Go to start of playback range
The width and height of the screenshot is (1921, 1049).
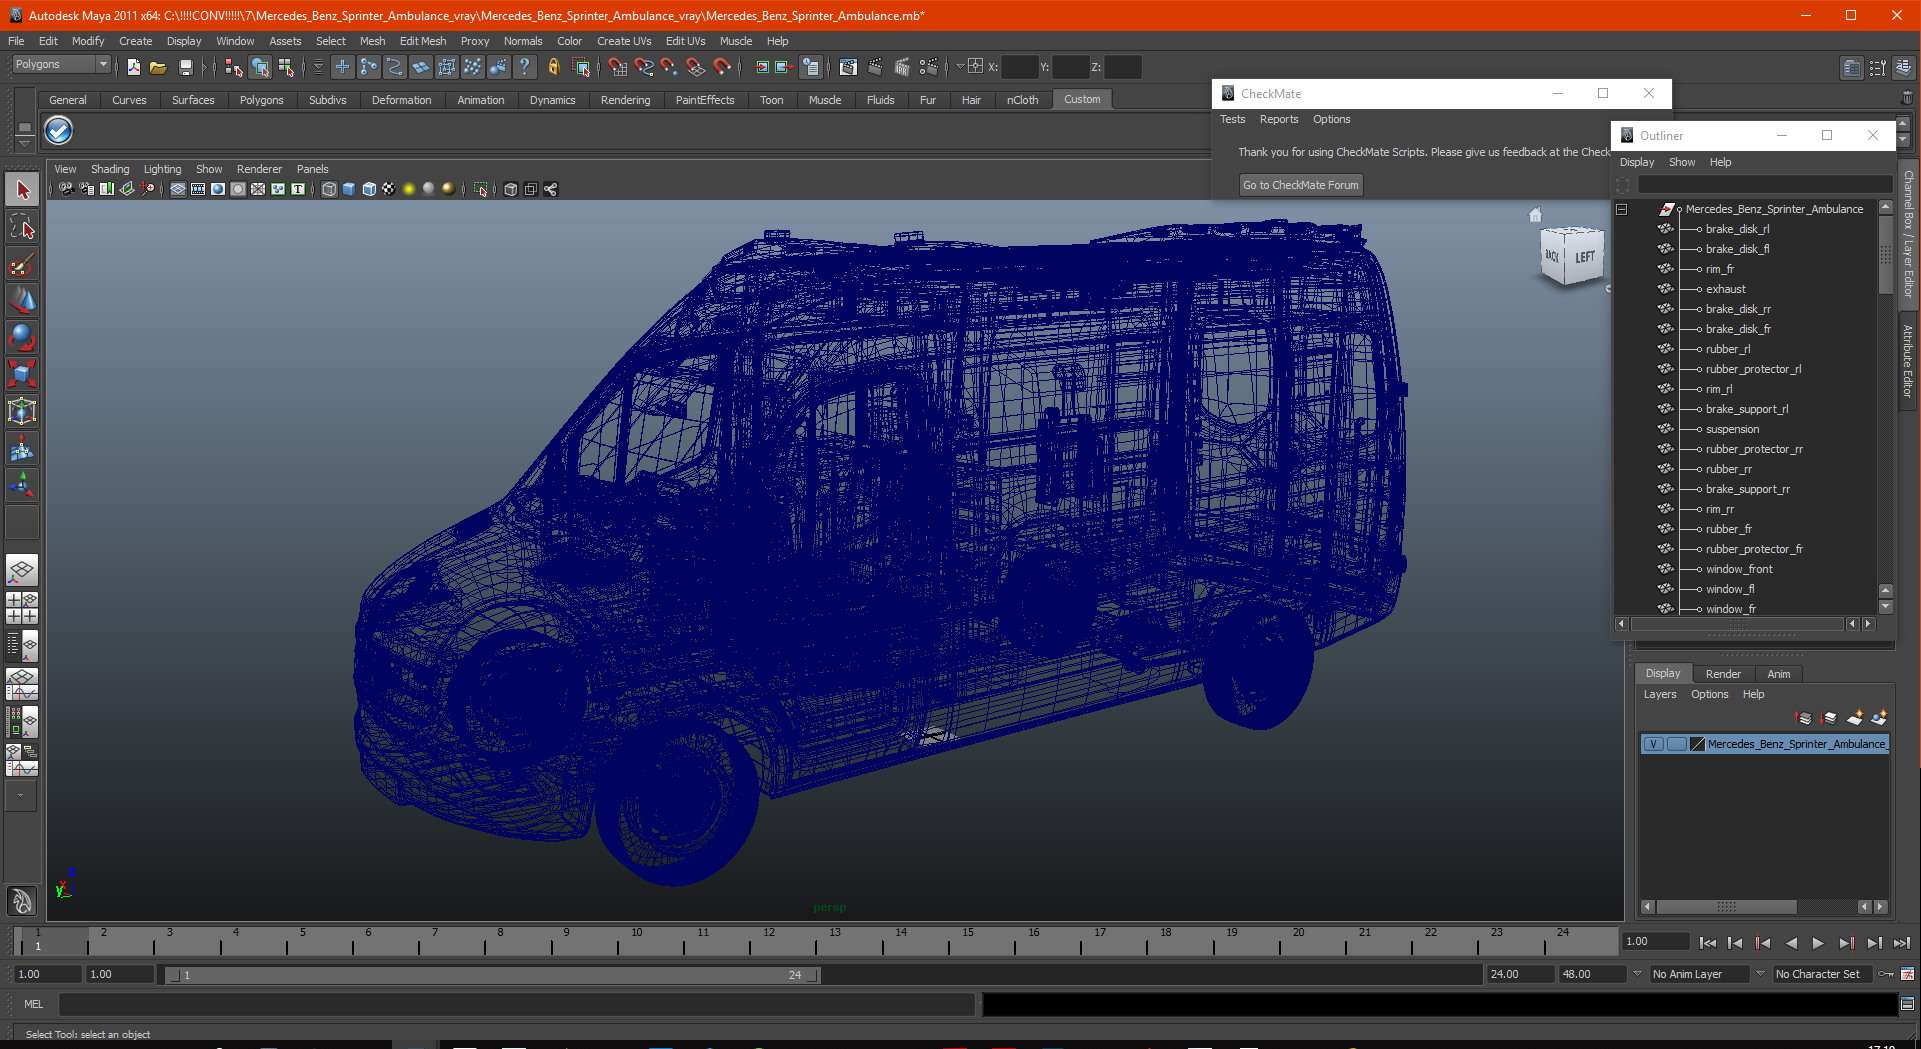coord(1708,943)
